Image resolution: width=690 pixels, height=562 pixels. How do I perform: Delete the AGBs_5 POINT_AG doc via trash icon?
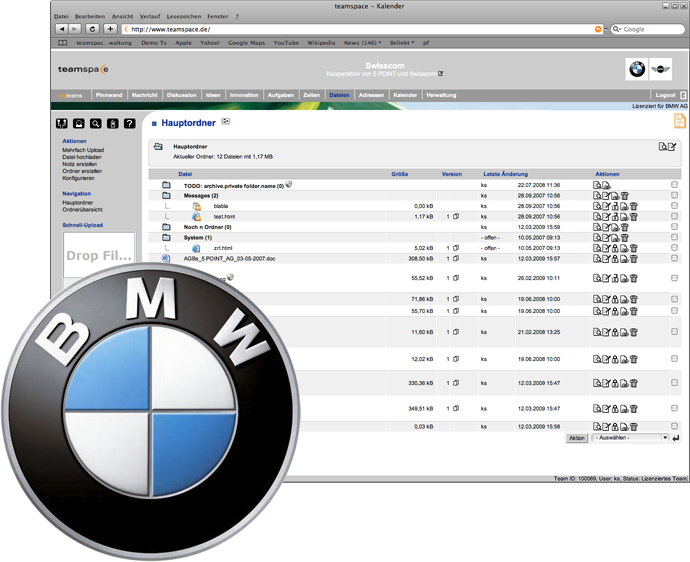(x=634, y=259)
